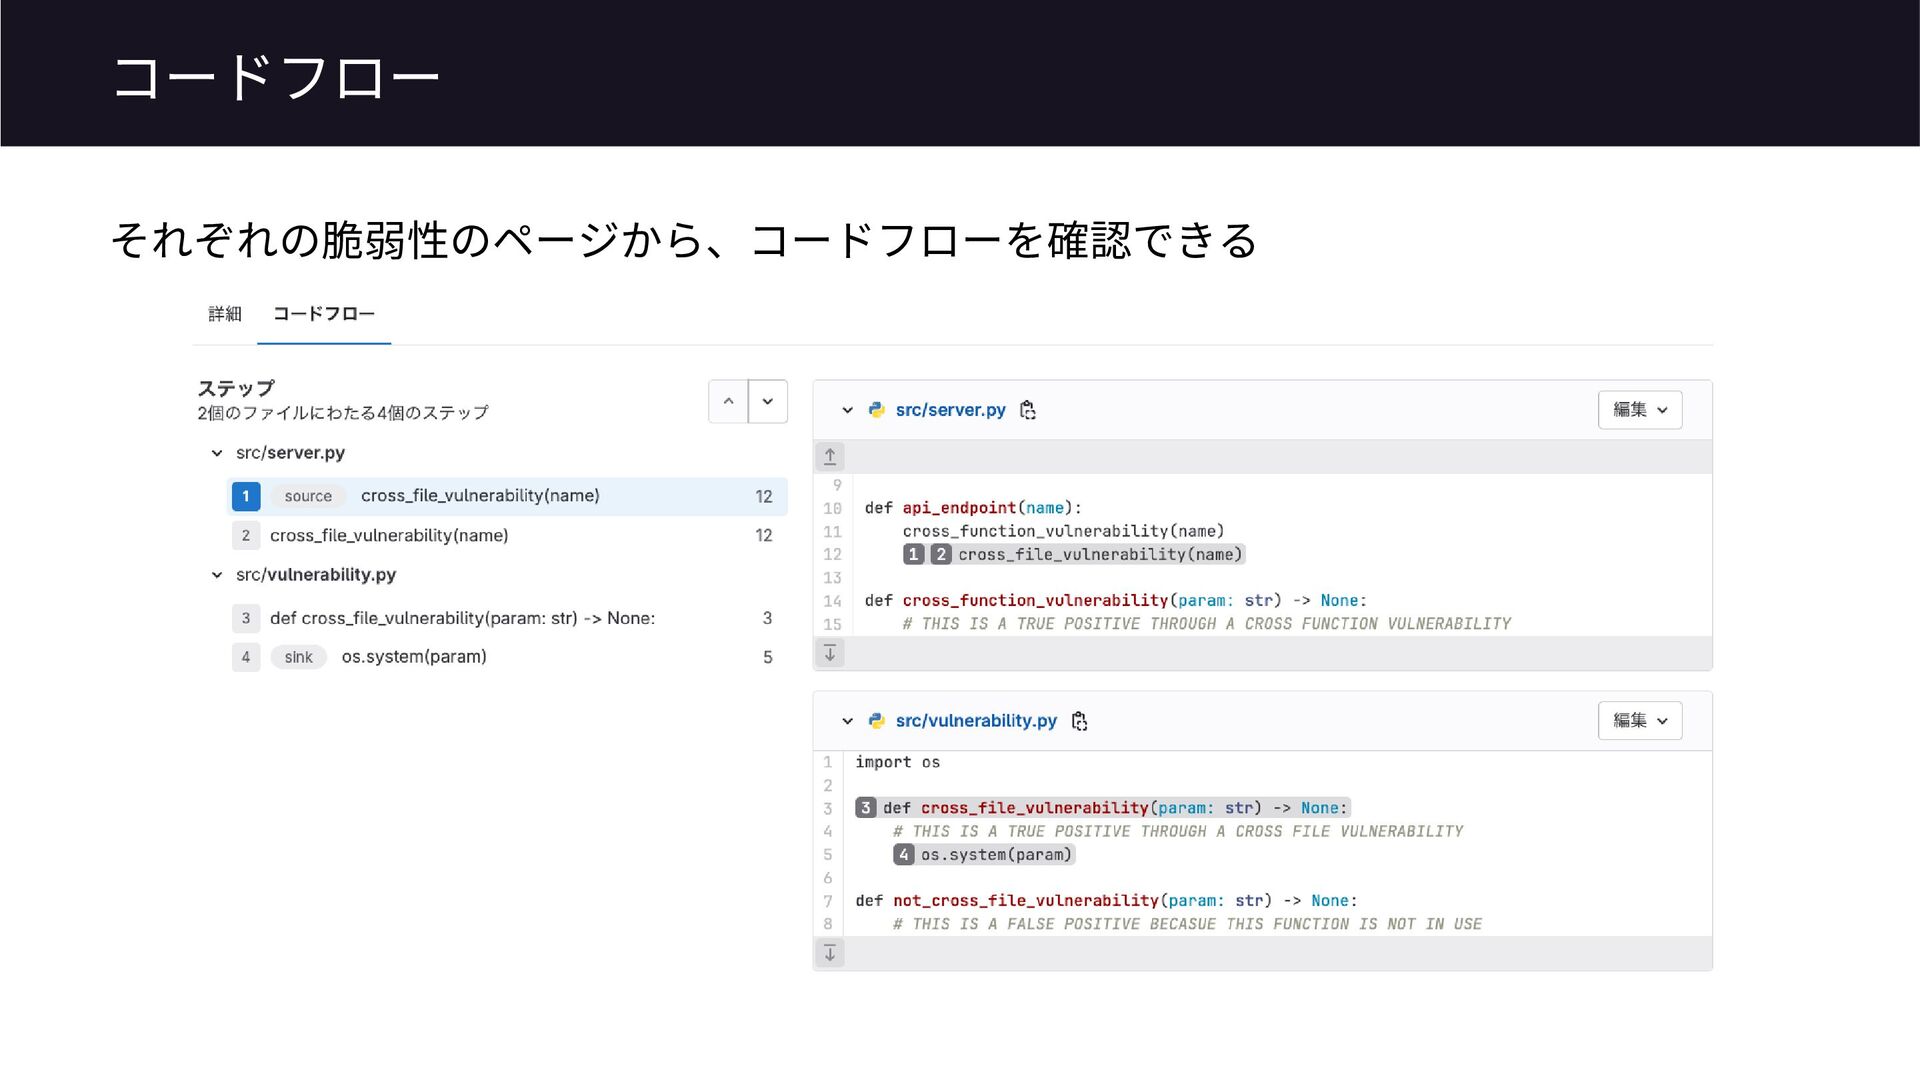
Task: Open the 編集 dropdown for server.py
Action: point(1640,410)
